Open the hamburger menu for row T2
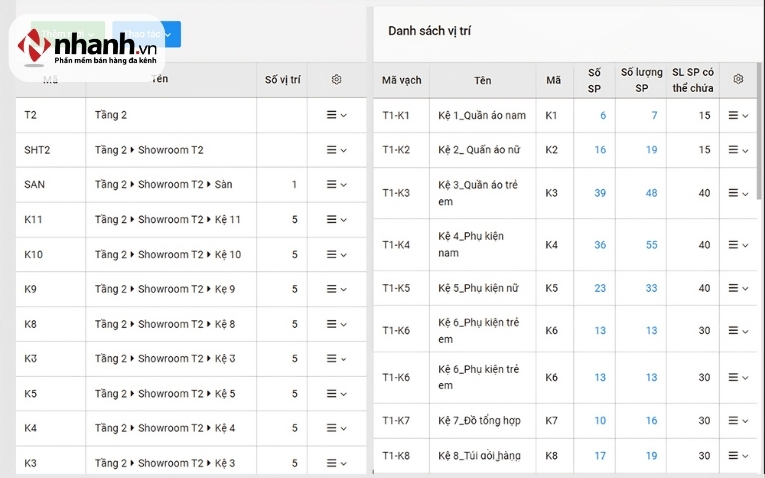The width and height of the screenshot is (765, 478). (336, 115)
